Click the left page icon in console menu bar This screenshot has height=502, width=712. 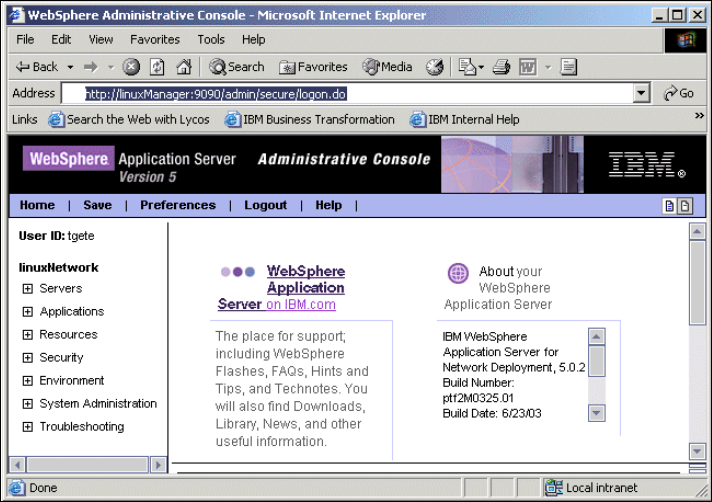coord(669,206)
